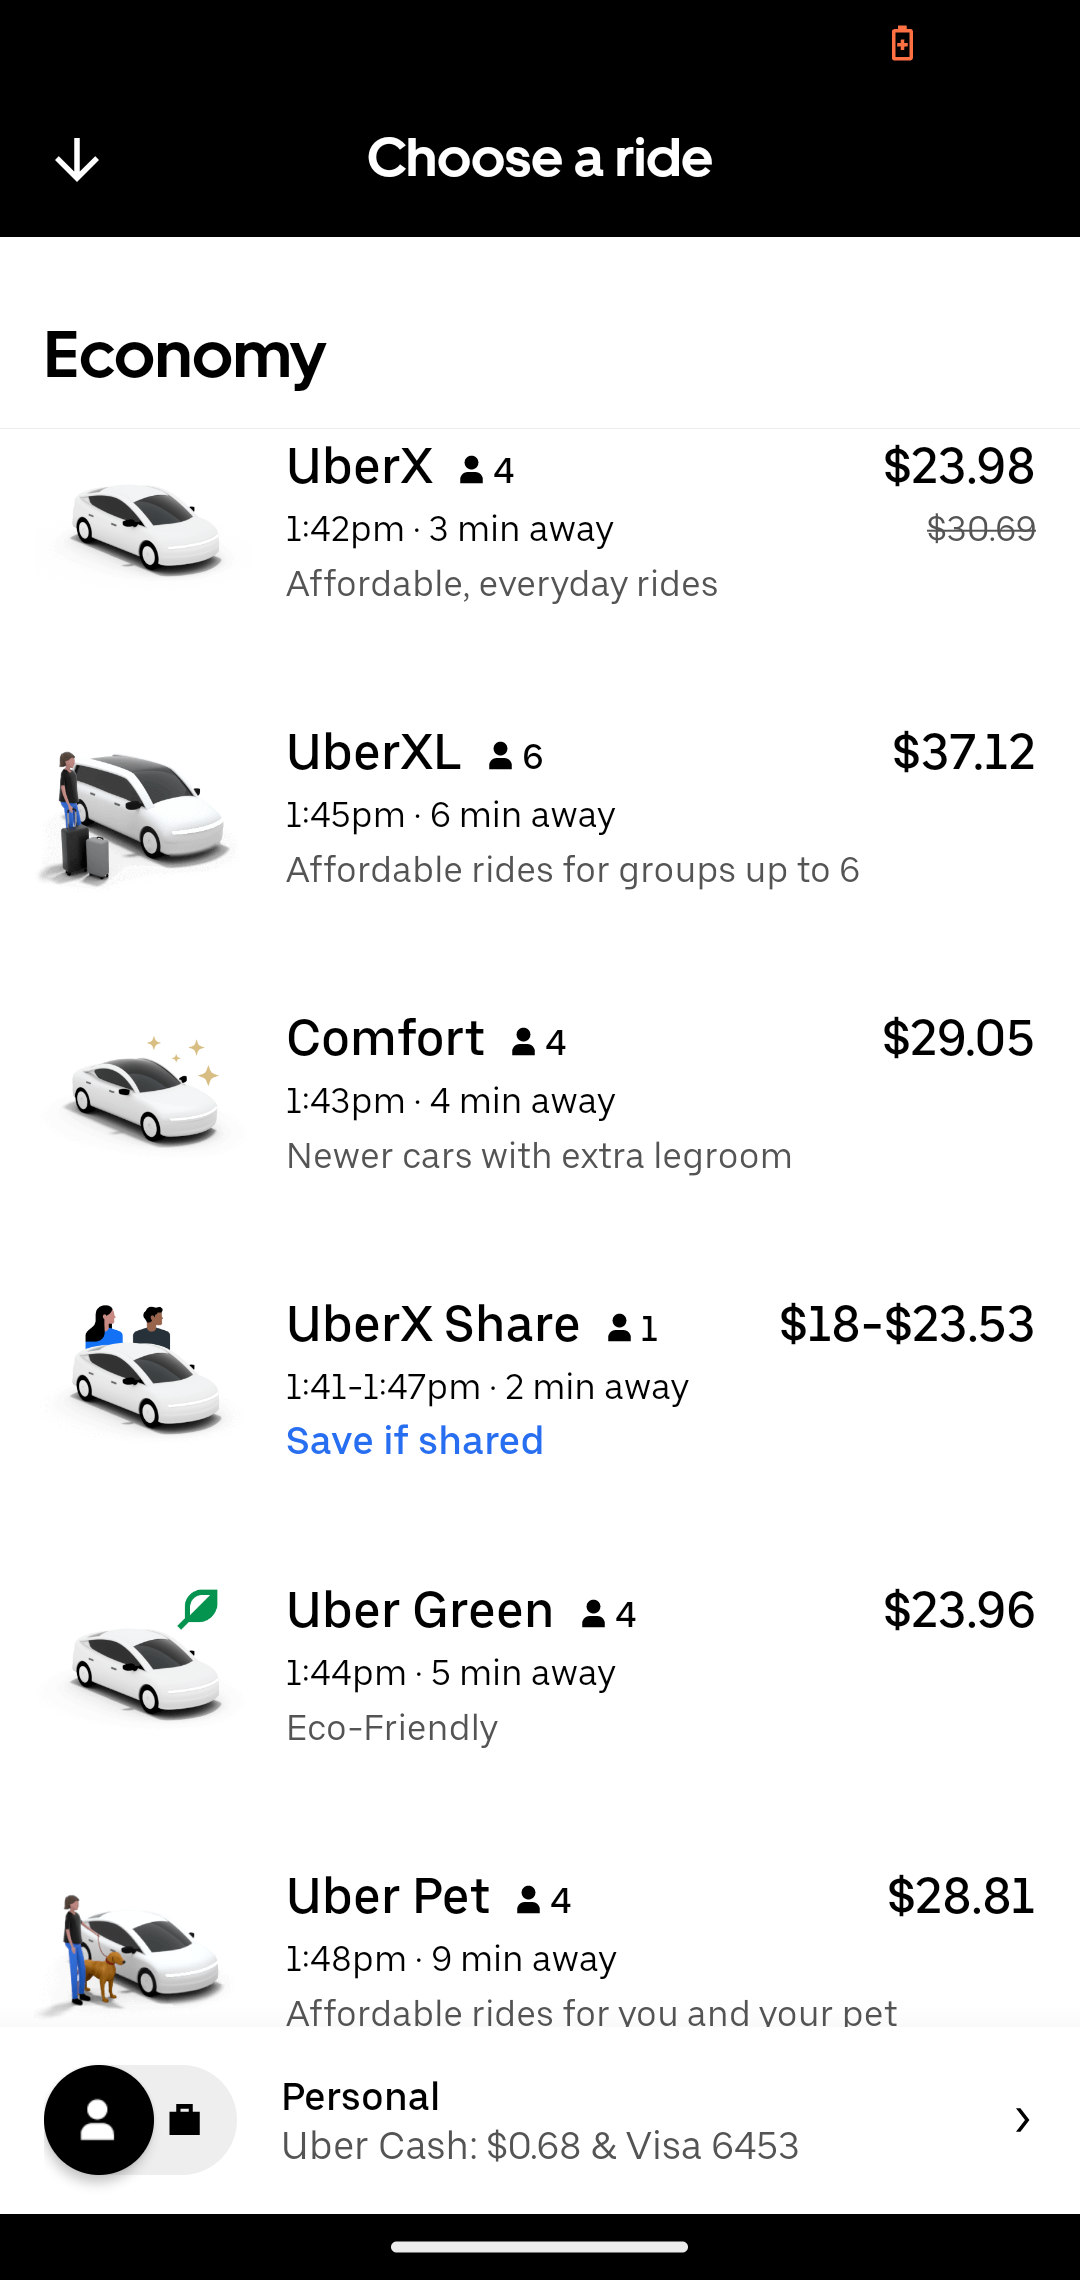This screenshot has width=1080, height=2280.
Task: Tap the battery status icon
Action: click(902, 44)
